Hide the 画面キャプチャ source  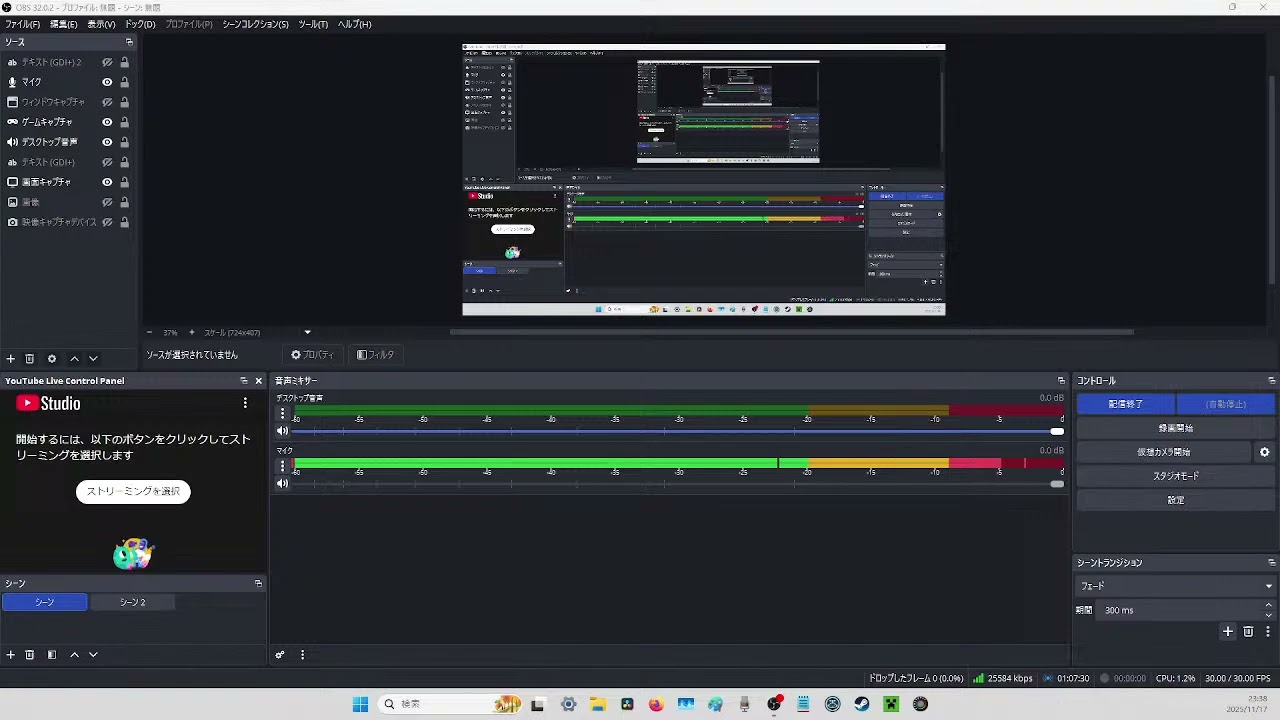pyautogui.click(x=107, y=182)
